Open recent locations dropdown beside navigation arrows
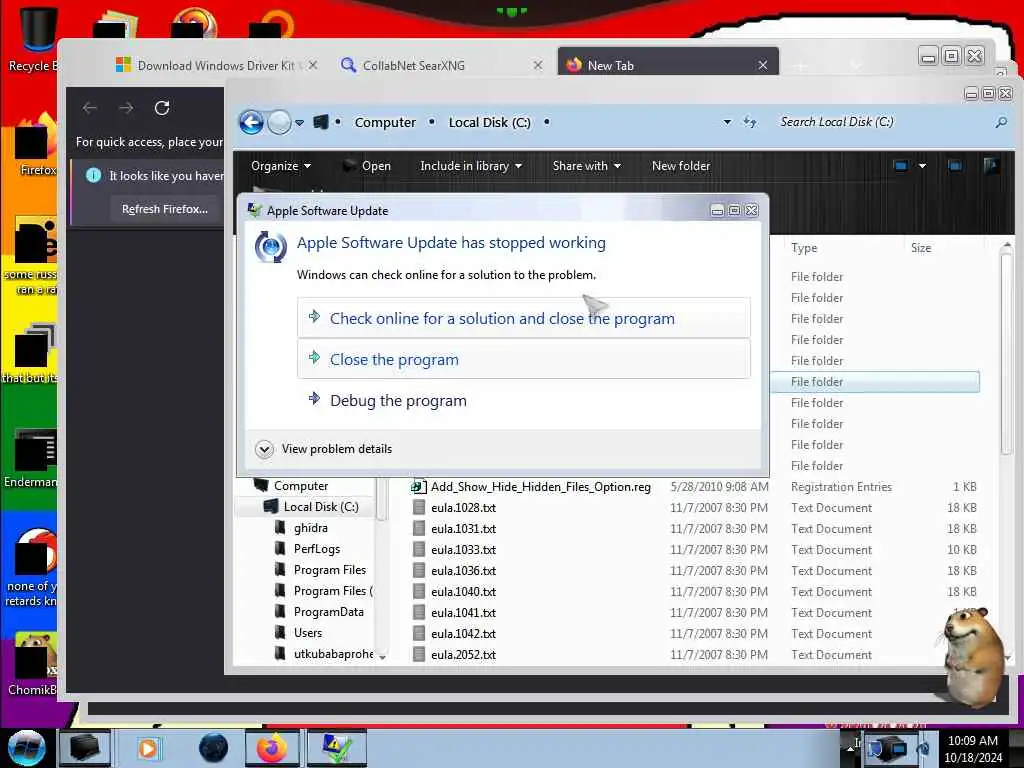Viewport: 1024px width, 768px height. tap(300, 122)
